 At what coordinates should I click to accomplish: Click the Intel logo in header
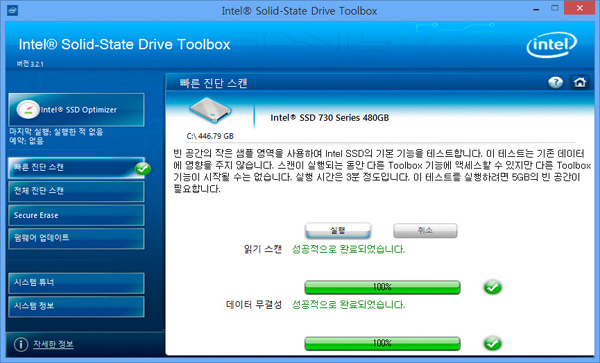click(x=551, y=45)
